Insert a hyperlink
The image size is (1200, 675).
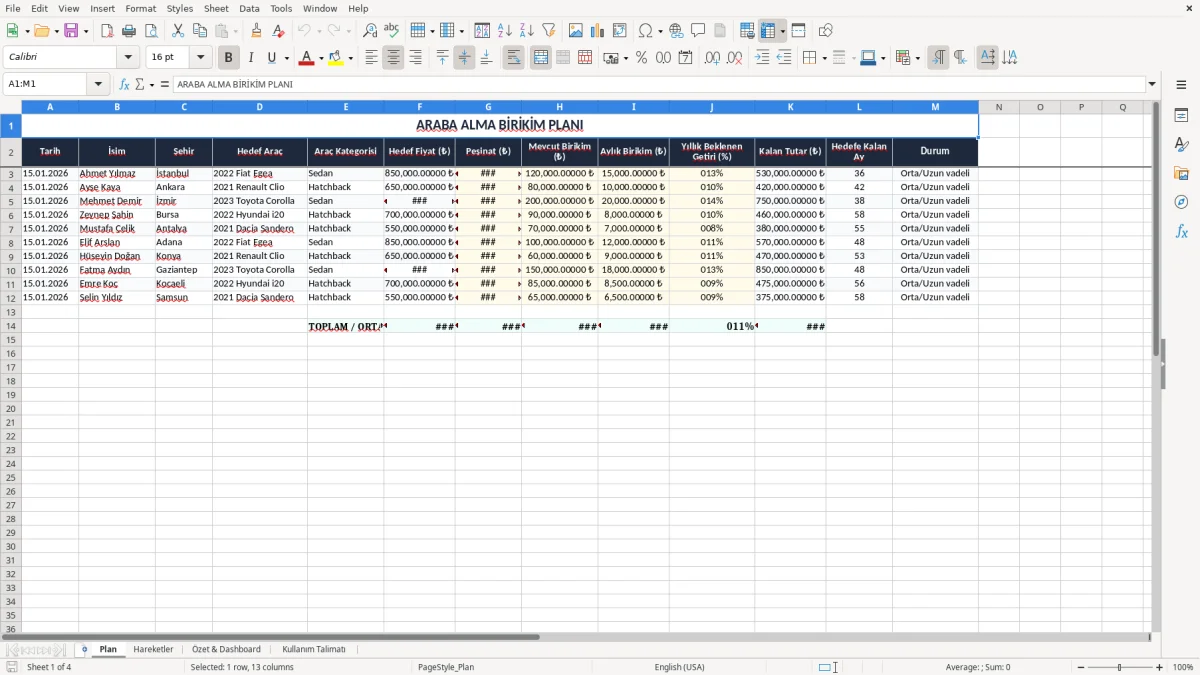click(x=676, y=31)
